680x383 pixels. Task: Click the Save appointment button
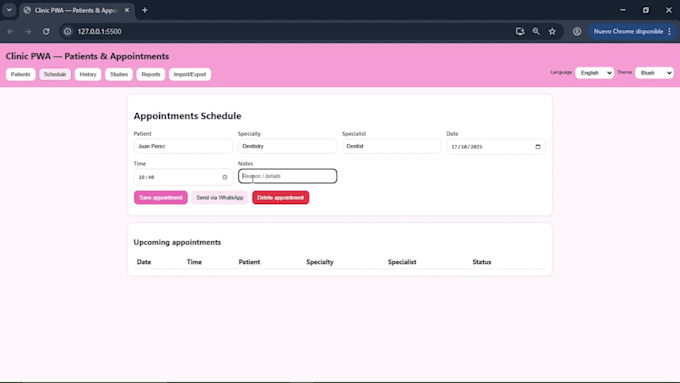tap(160, 197)
